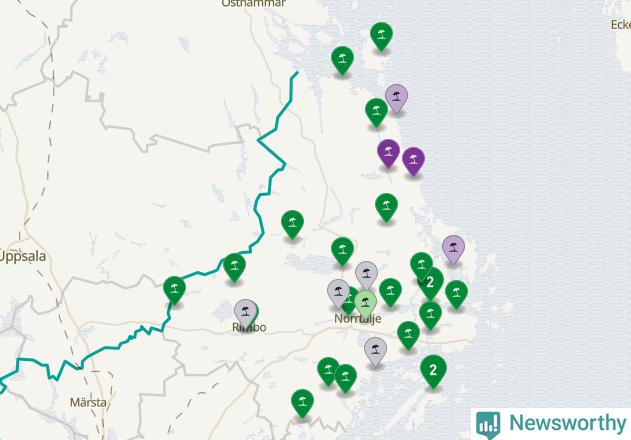Image resolution: width=631 pixels, height=440 pixels.
Task: Click the green marker just below the dark purple markers
Action: (386, 207)
